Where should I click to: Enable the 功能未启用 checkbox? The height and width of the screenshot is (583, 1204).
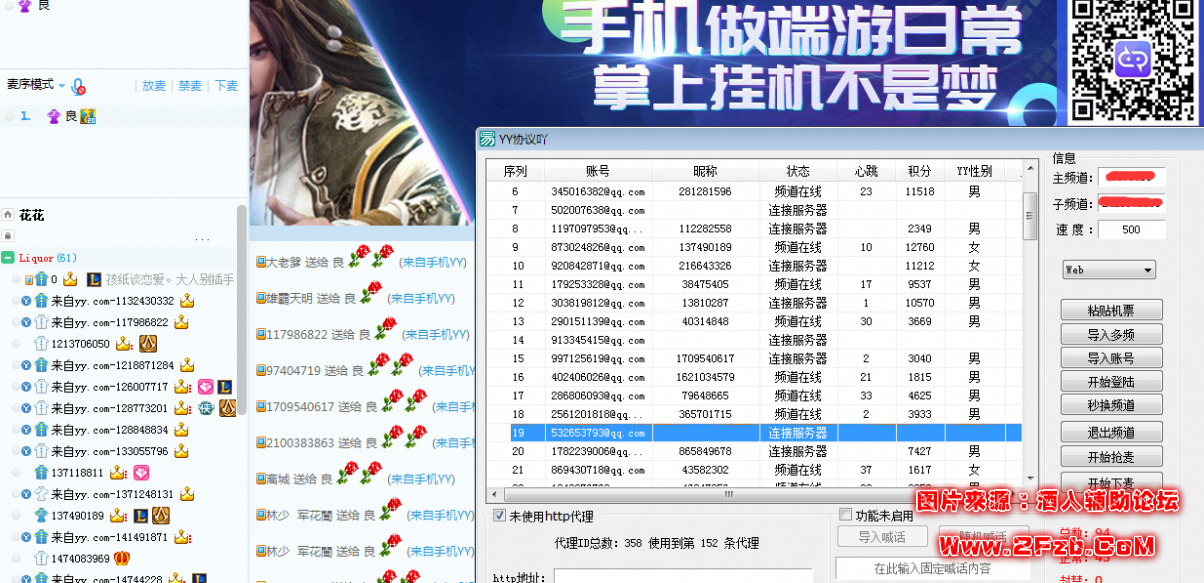click(x=845, y=513)
